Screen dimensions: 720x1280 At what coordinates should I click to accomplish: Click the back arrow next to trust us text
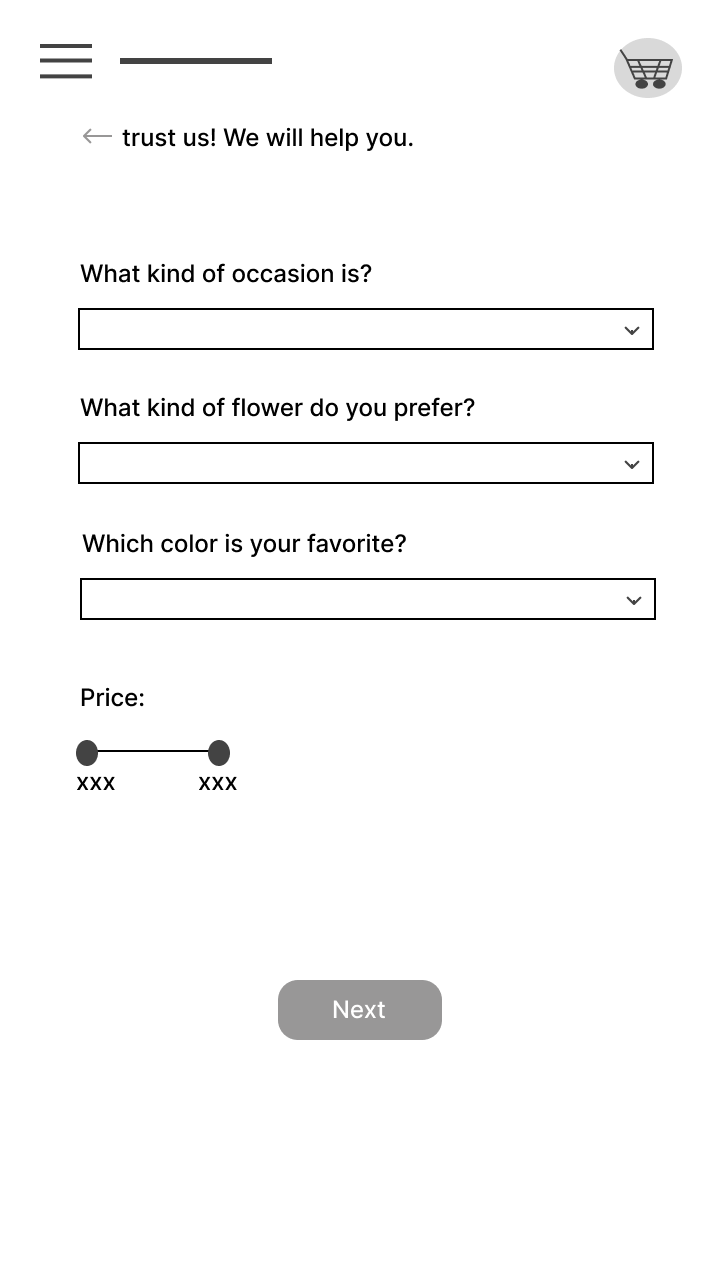pyautogui.click(x=95, y=137)
